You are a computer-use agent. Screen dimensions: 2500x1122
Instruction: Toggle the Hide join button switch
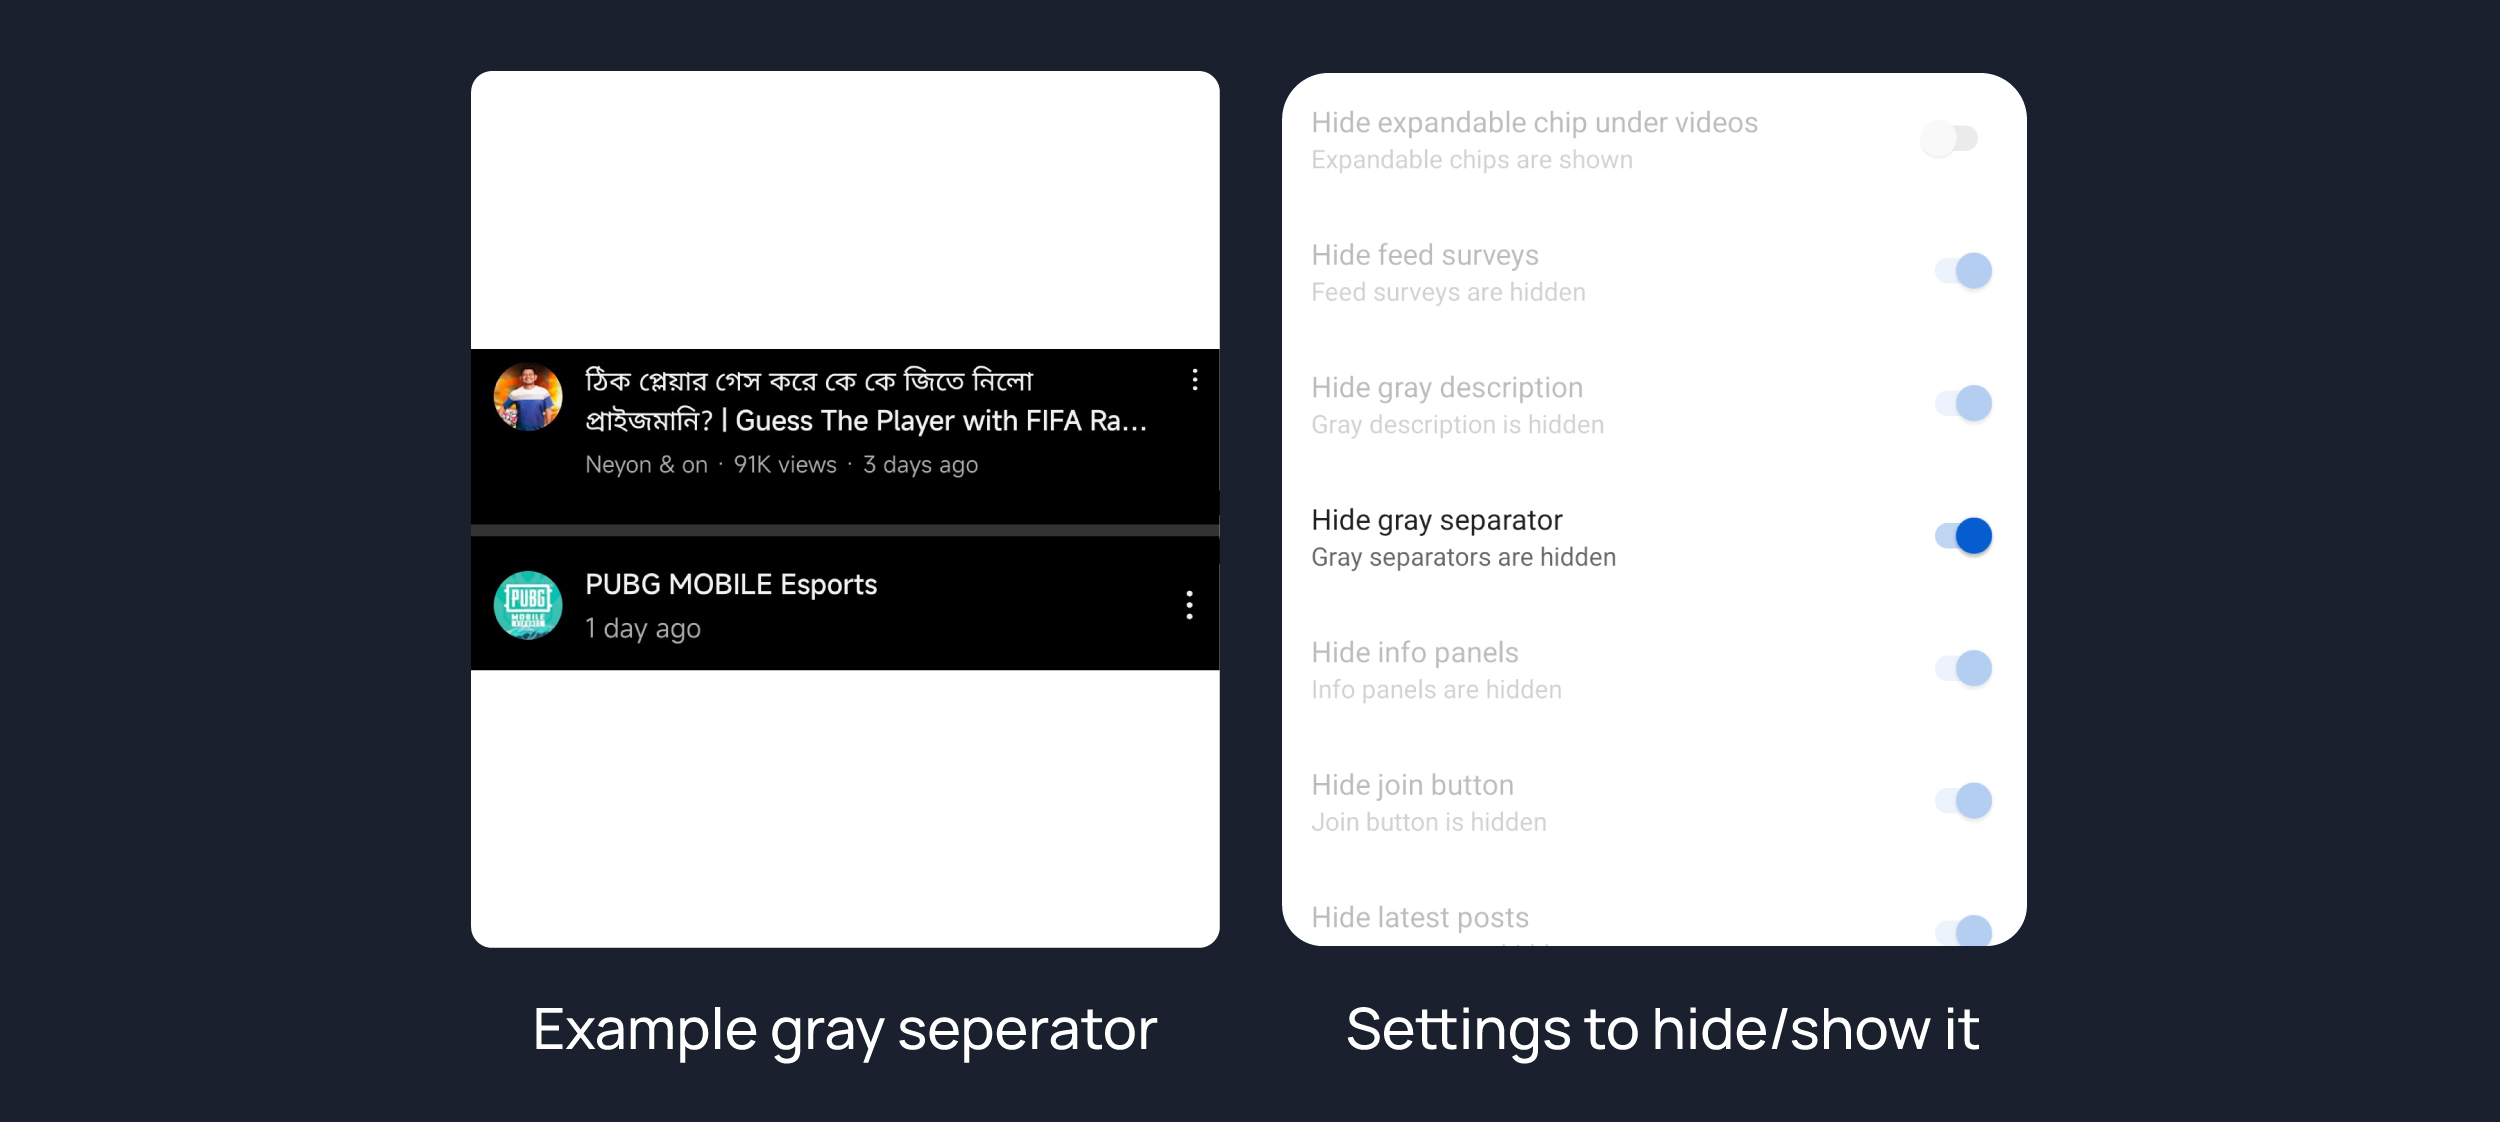[x=1963, y=801]
